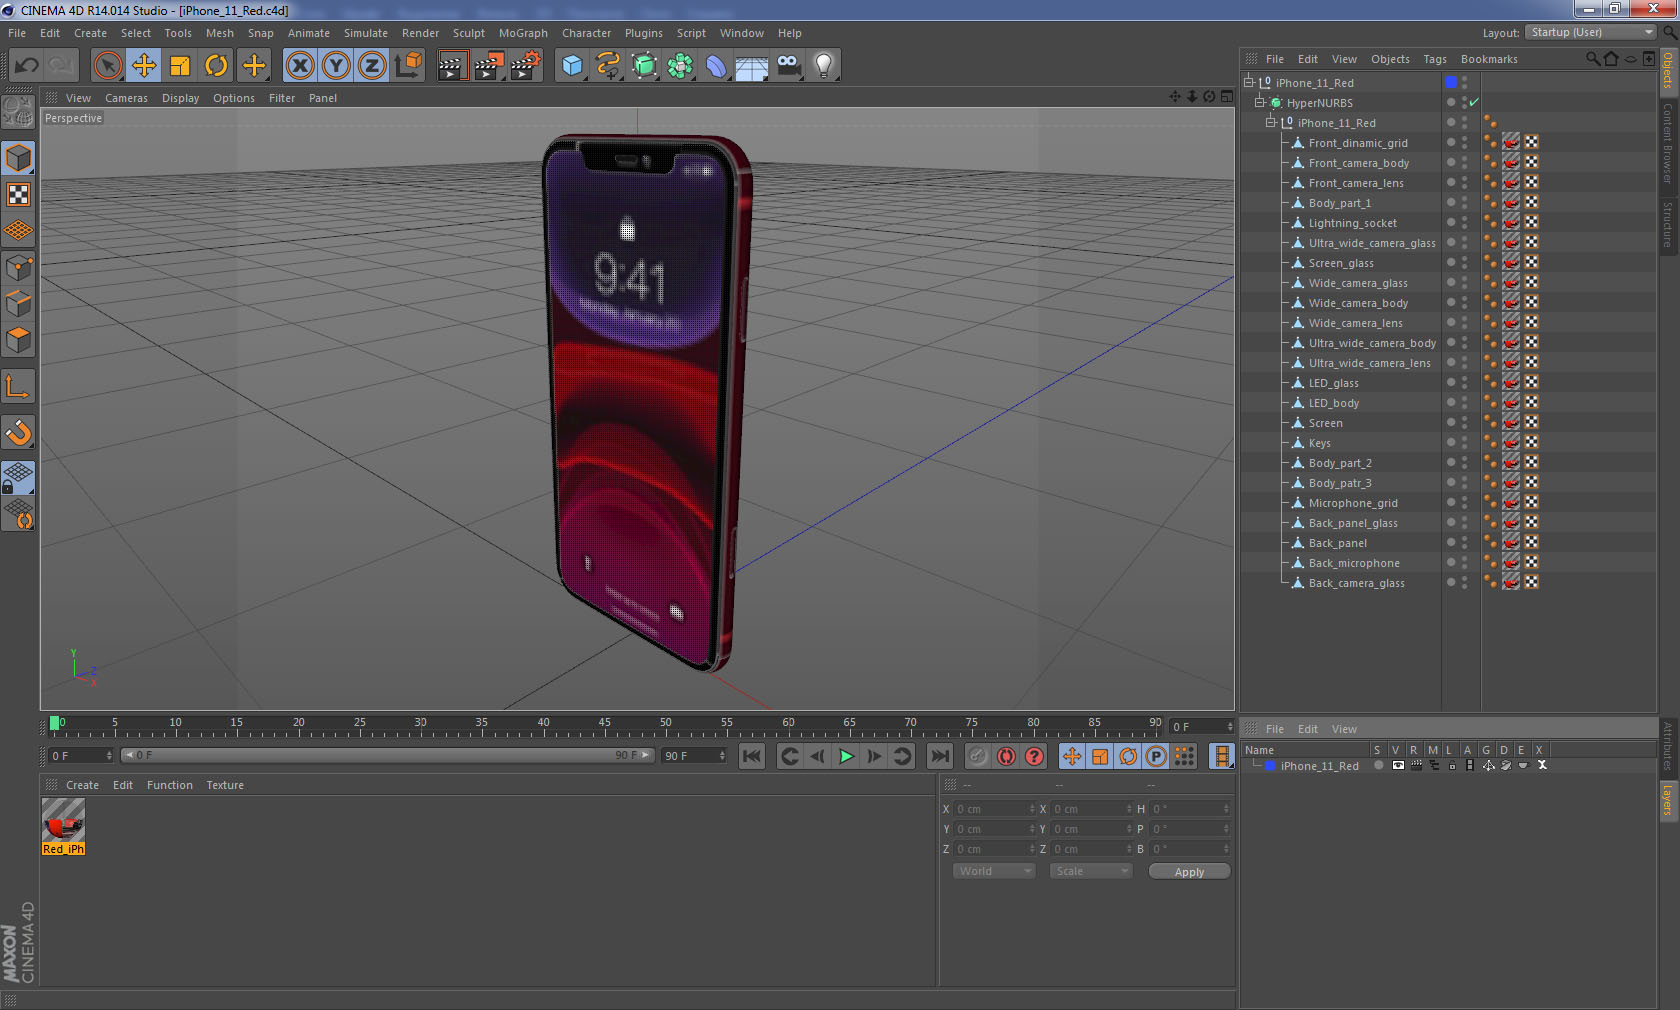This screenshot has width=1680, height=1010.
Task: Add a Floor environment object icon
Action: (x=752, y=66)
